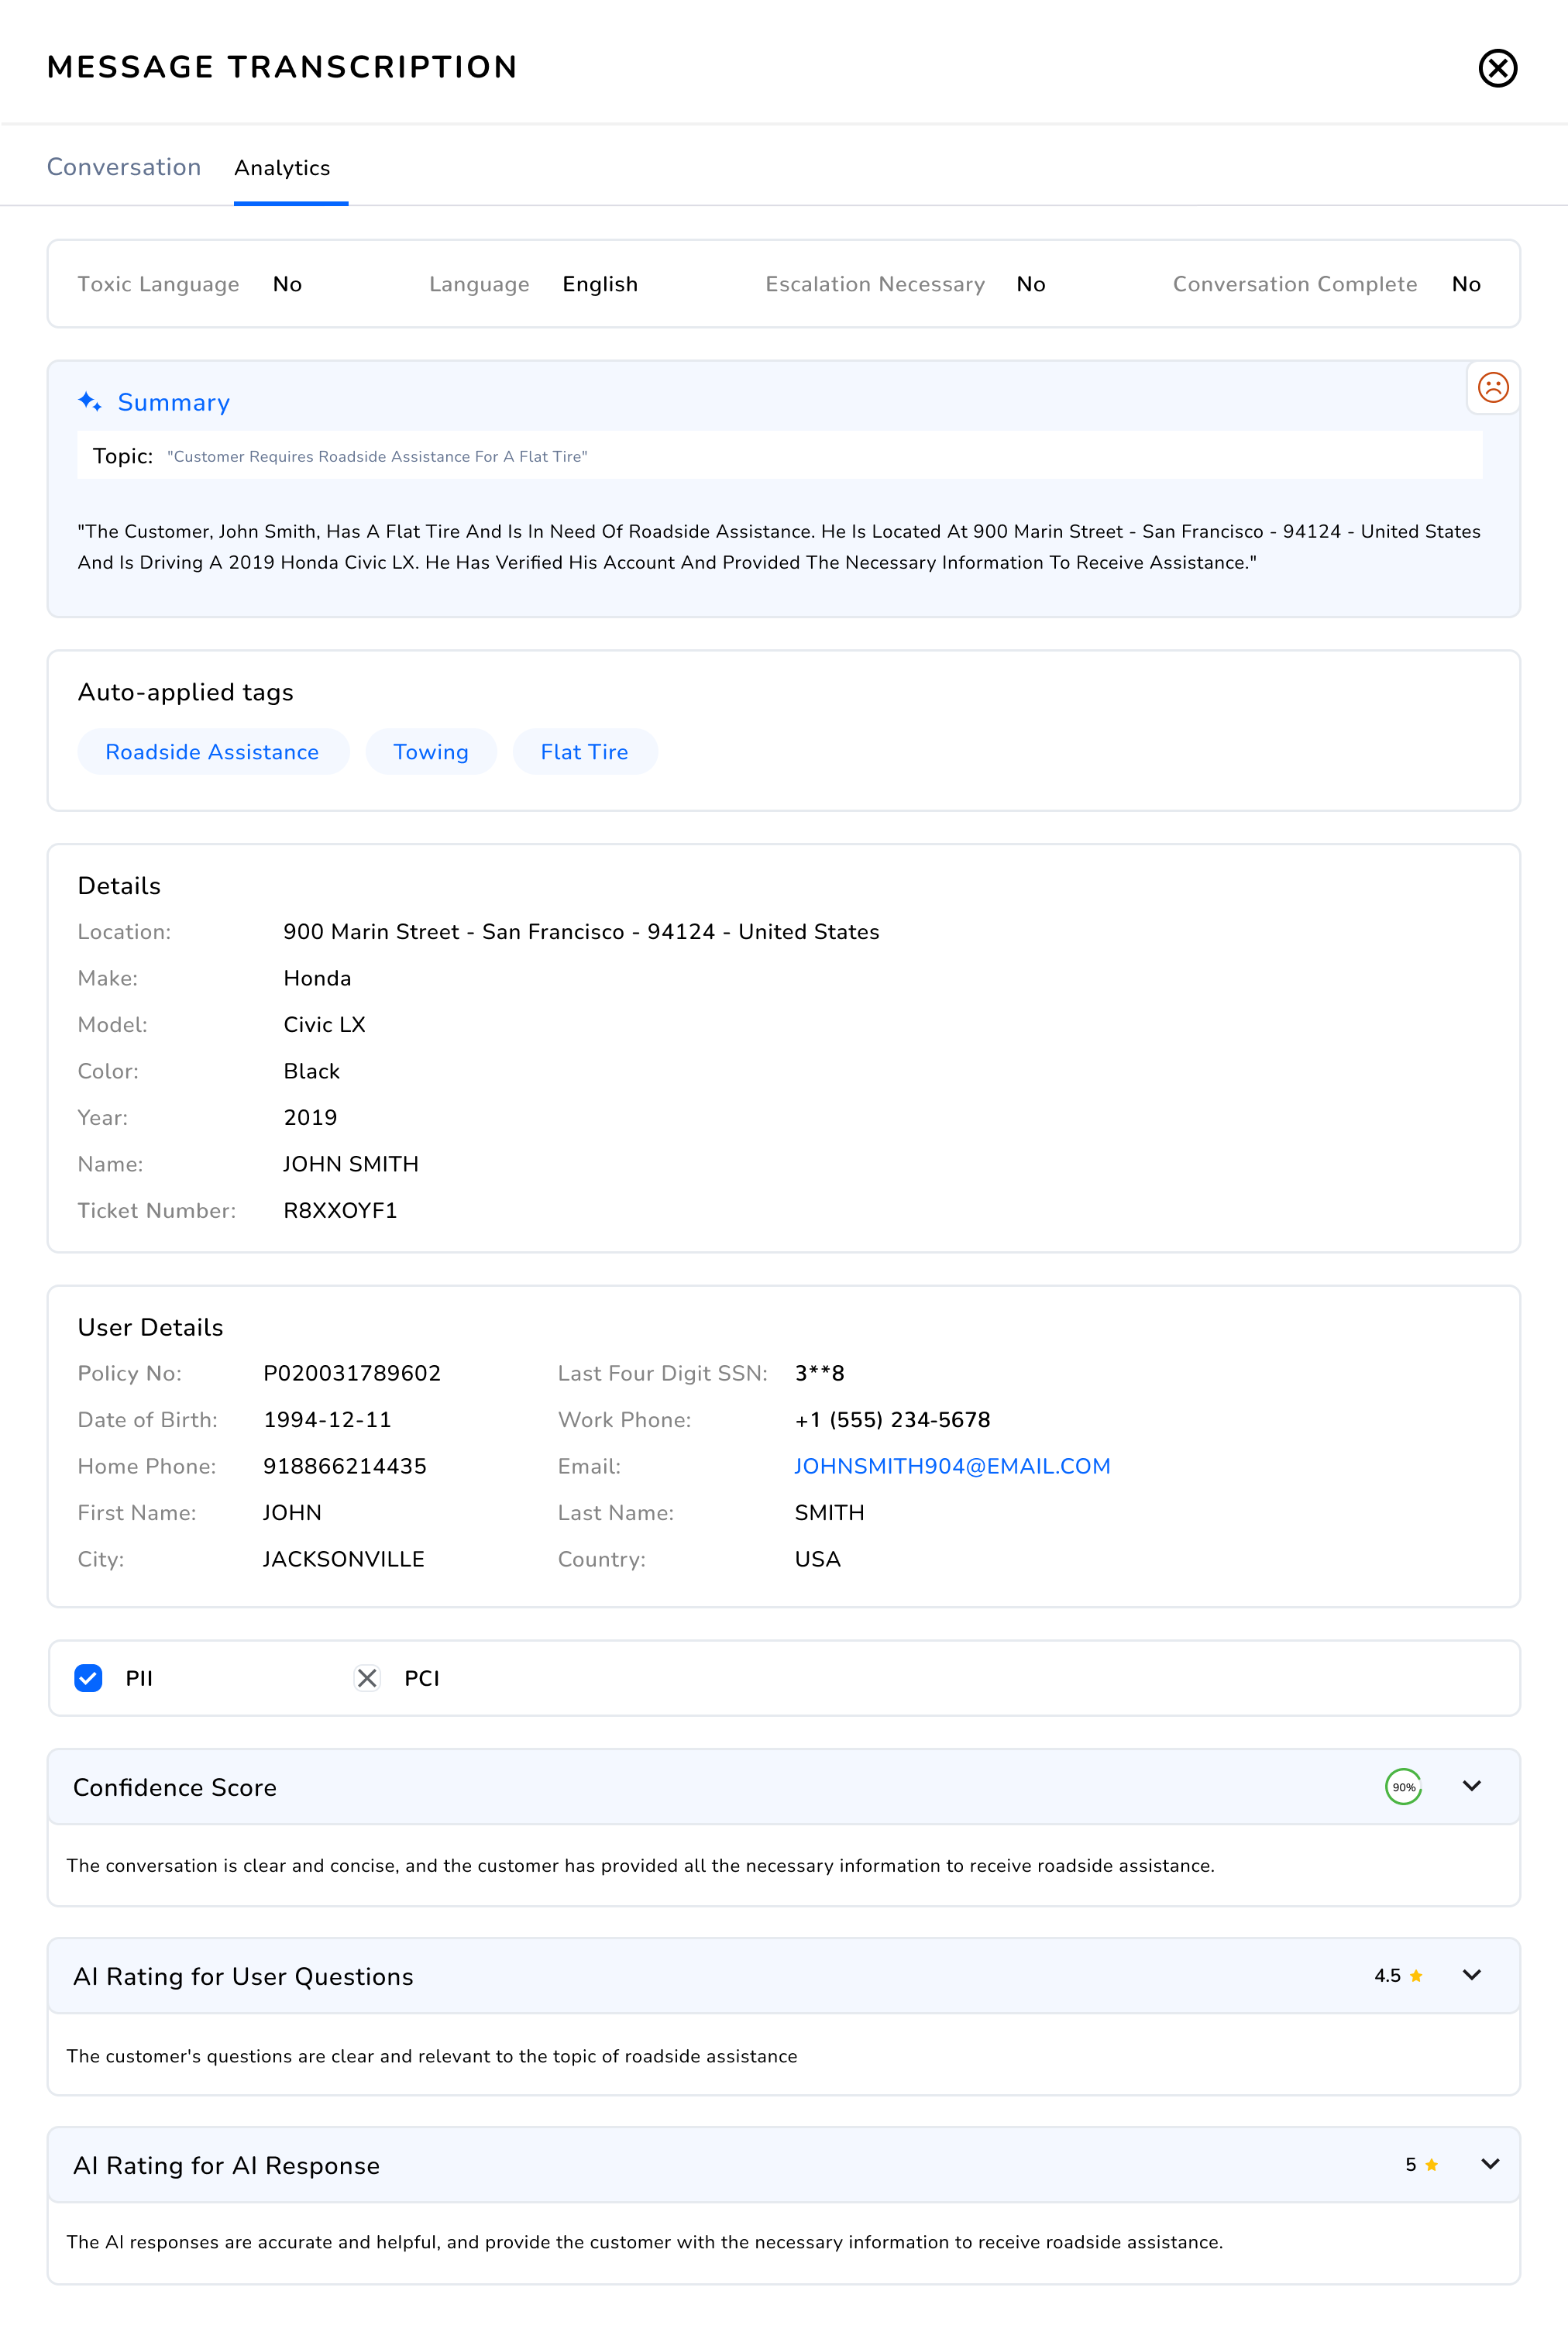Image resolution: width=1568 pixels, height=2332 pixels.
Task: Click the user questions rating explanation text
Action: (432, 2056)
